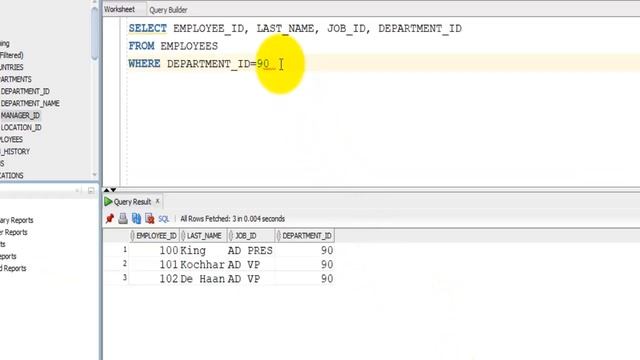The height and width of the screenshot is (360, 640).
Task: Click JOB_ID in the SELECT column list
Action: tap(347, 29)
